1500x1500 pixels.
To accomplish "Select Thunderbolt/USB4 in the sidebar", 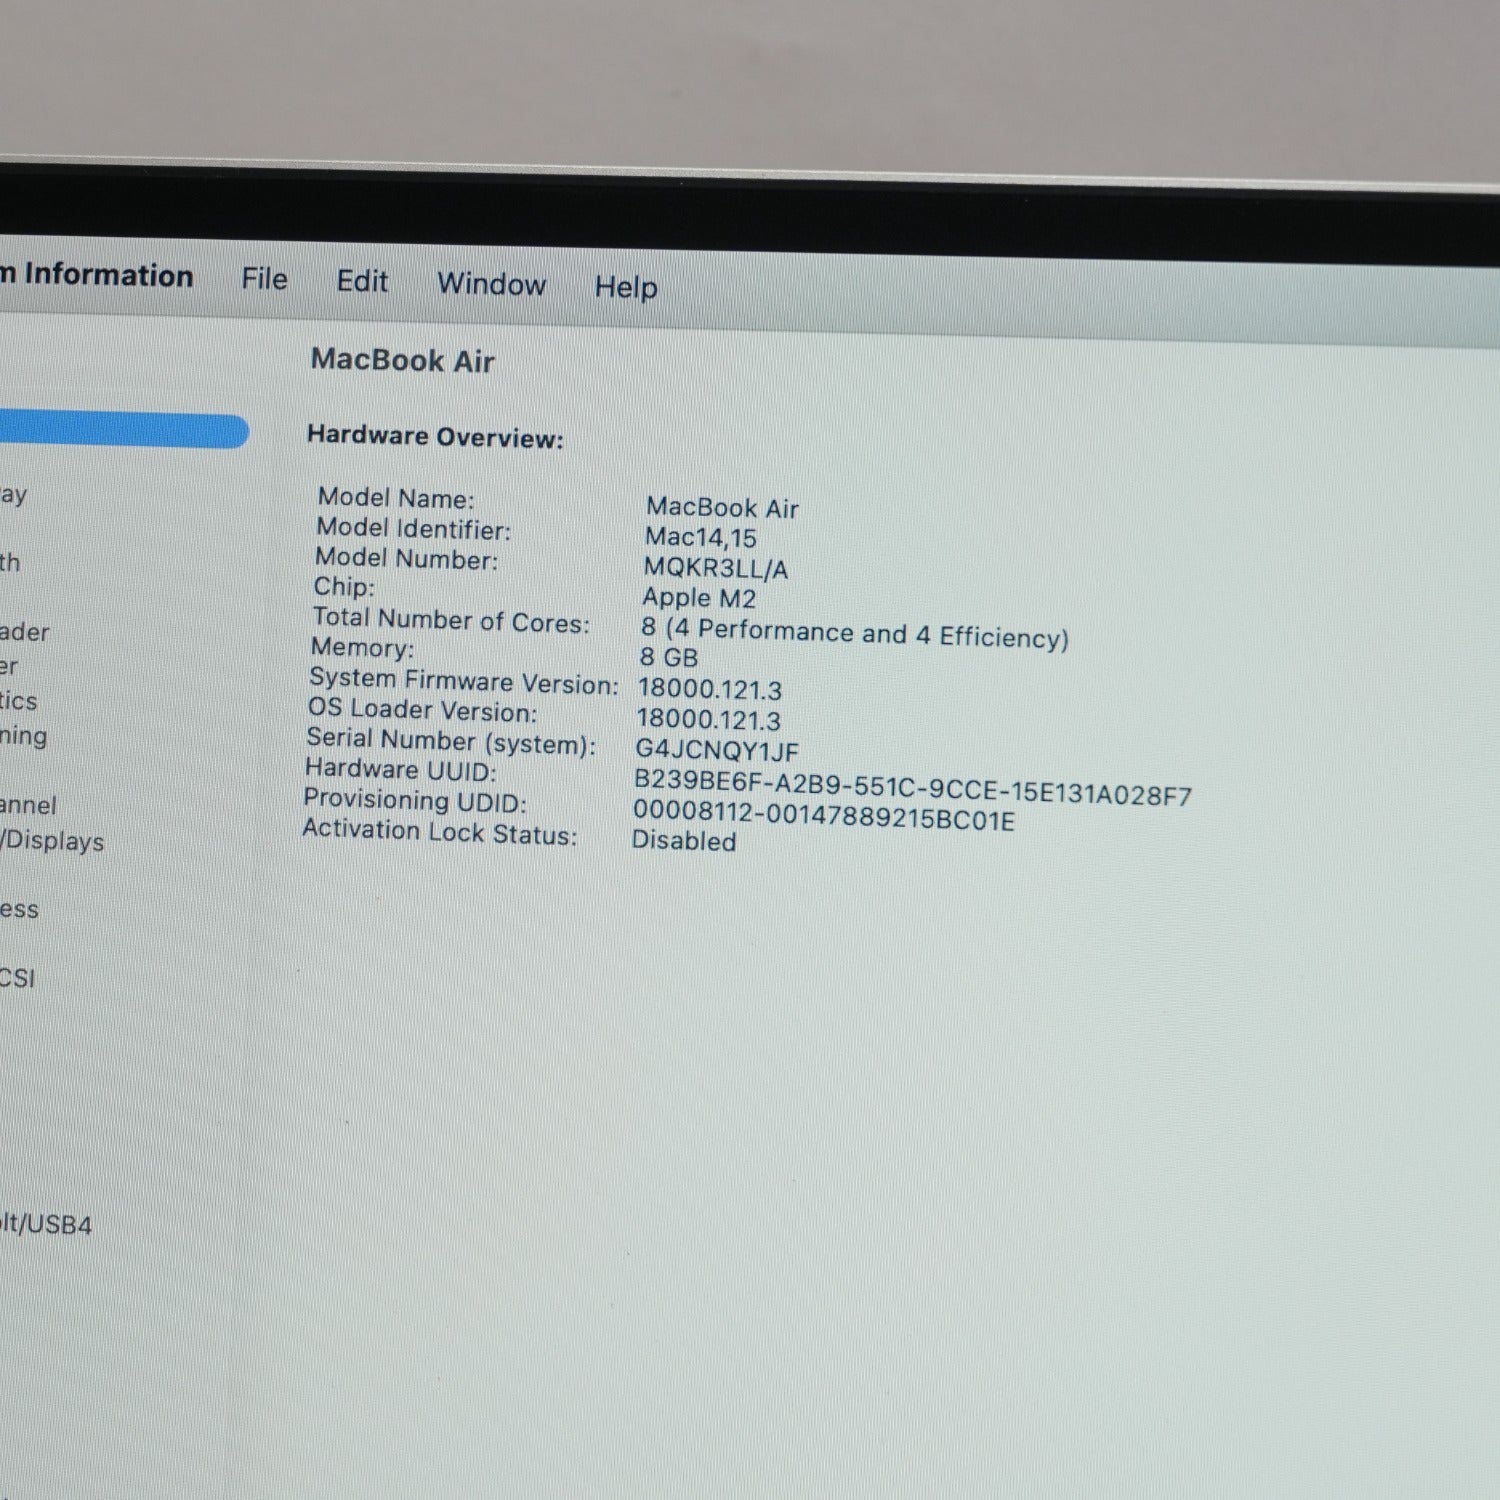I will coord(46,1224).
